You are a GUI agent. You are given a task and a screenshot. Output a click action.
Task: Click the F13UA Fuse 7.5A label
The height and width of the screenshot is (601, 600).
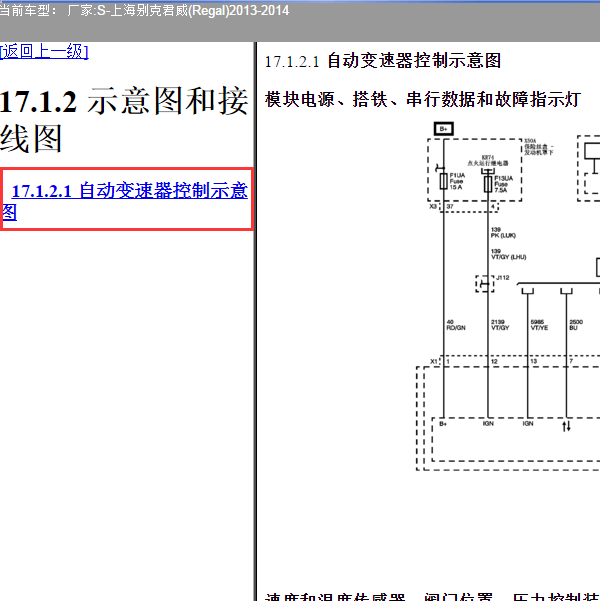(x=503, y=184)
